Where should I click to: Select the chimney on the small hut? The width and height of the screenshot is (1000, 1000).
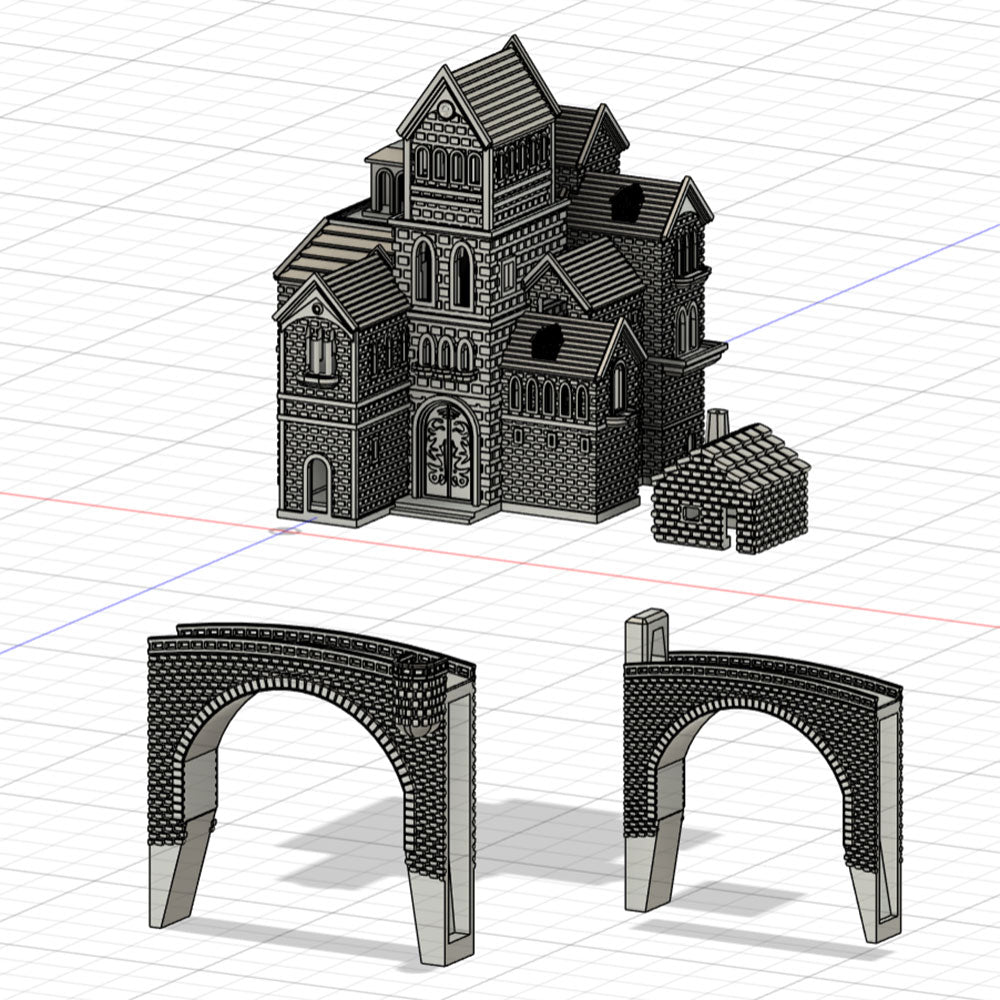click(717, 424)
